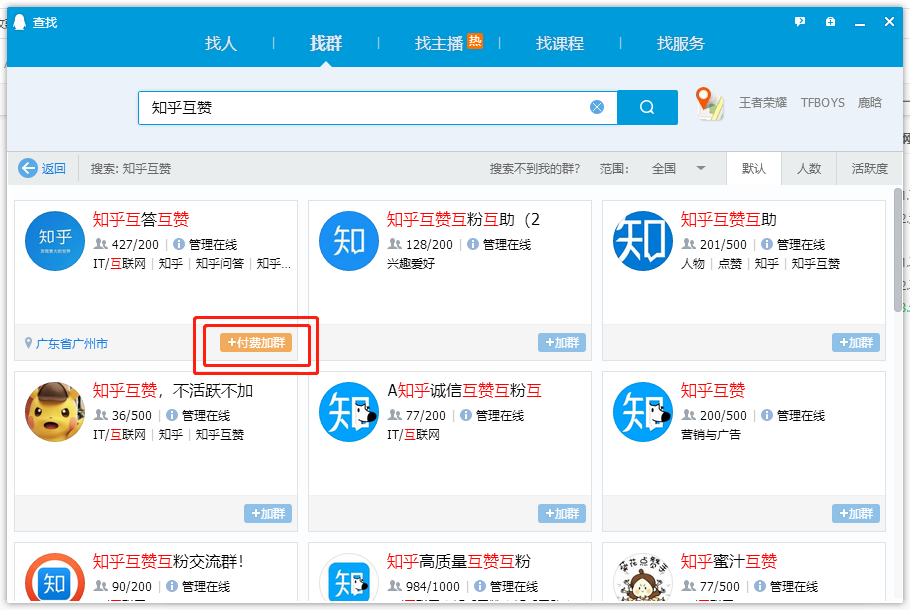This screenshot has height=610, width=910.
Task: Click the back arrow icon
Action: point(28,168)
